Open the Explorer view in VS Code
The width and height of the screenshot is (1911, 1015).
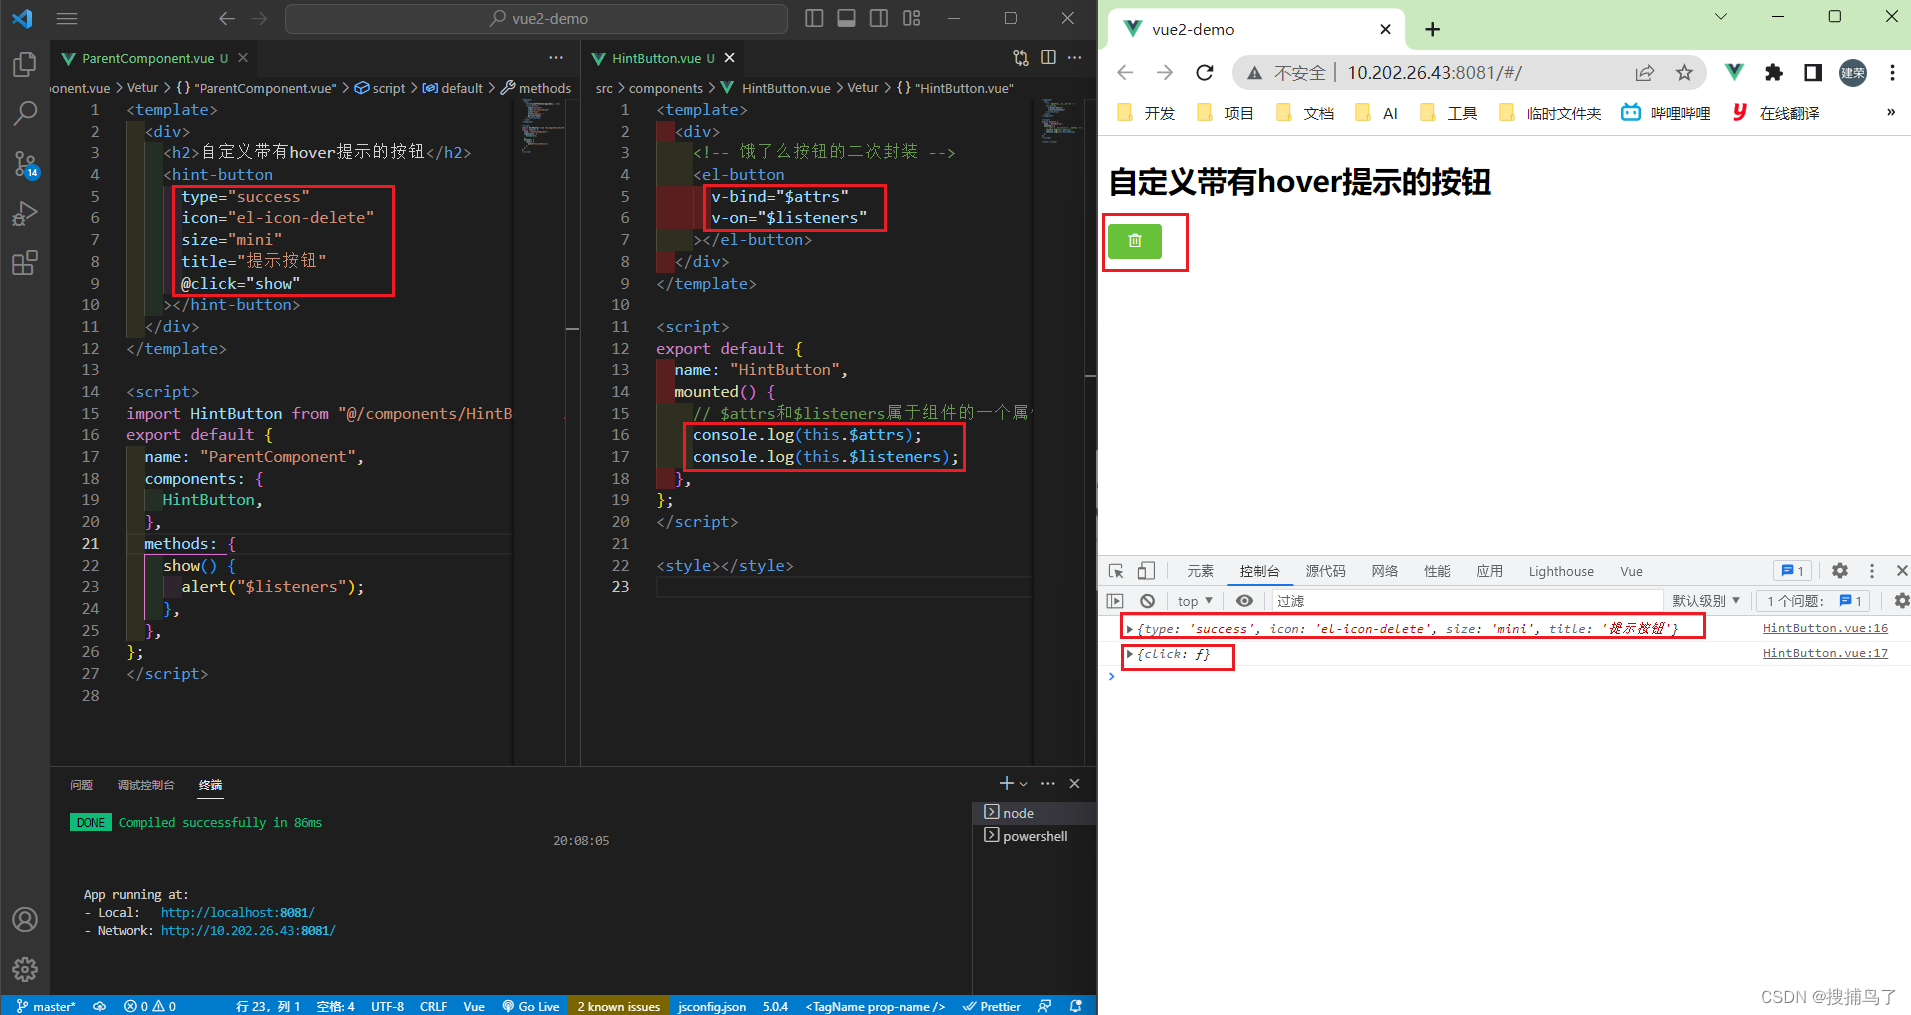(25, 65)
